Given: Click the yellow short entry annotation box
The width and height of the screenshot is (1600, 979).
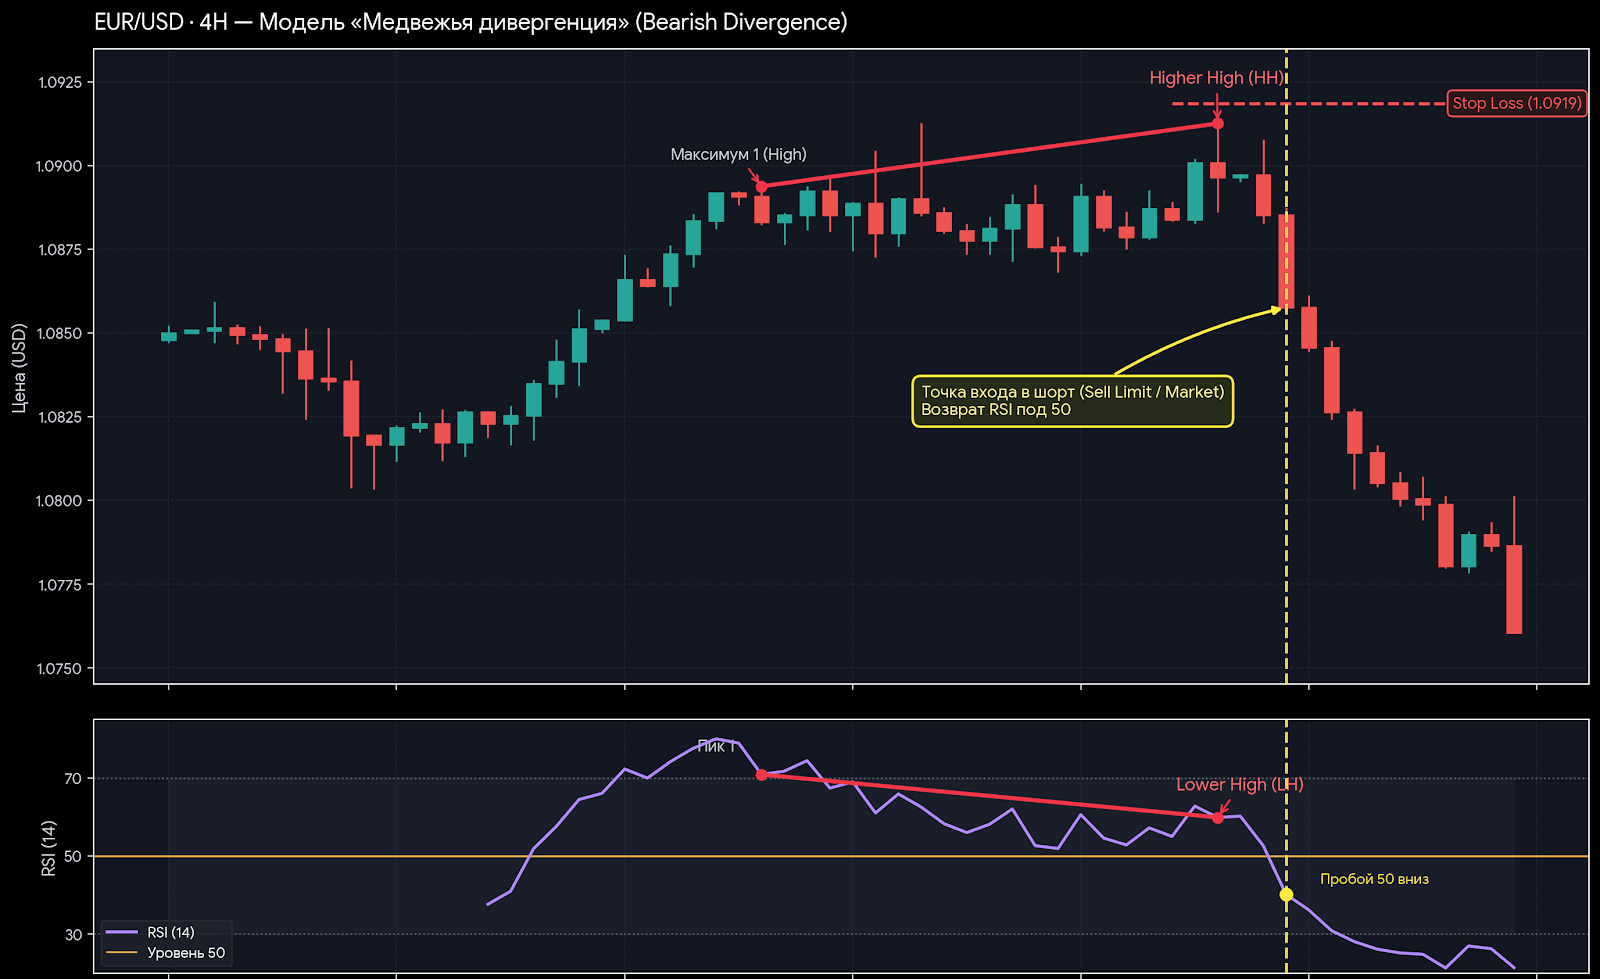Looking at the screenshot, I should pyautogui.click(x=1072, y=401).
